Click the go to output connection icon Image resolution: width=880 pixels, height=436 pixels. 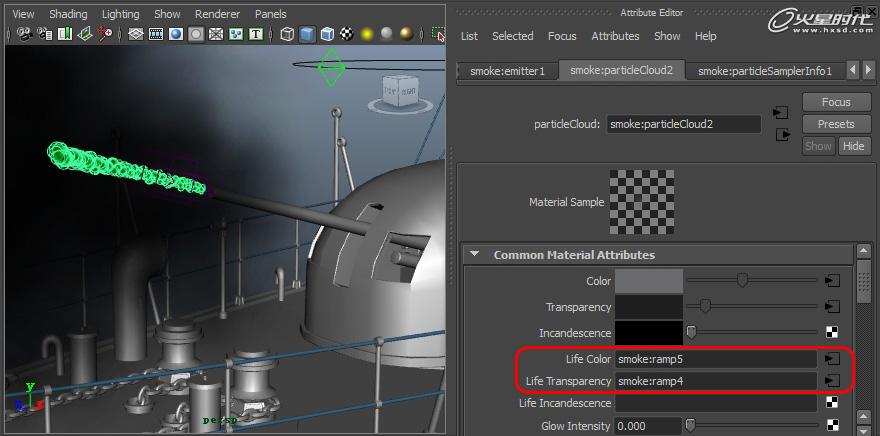[x=783, y=135]
